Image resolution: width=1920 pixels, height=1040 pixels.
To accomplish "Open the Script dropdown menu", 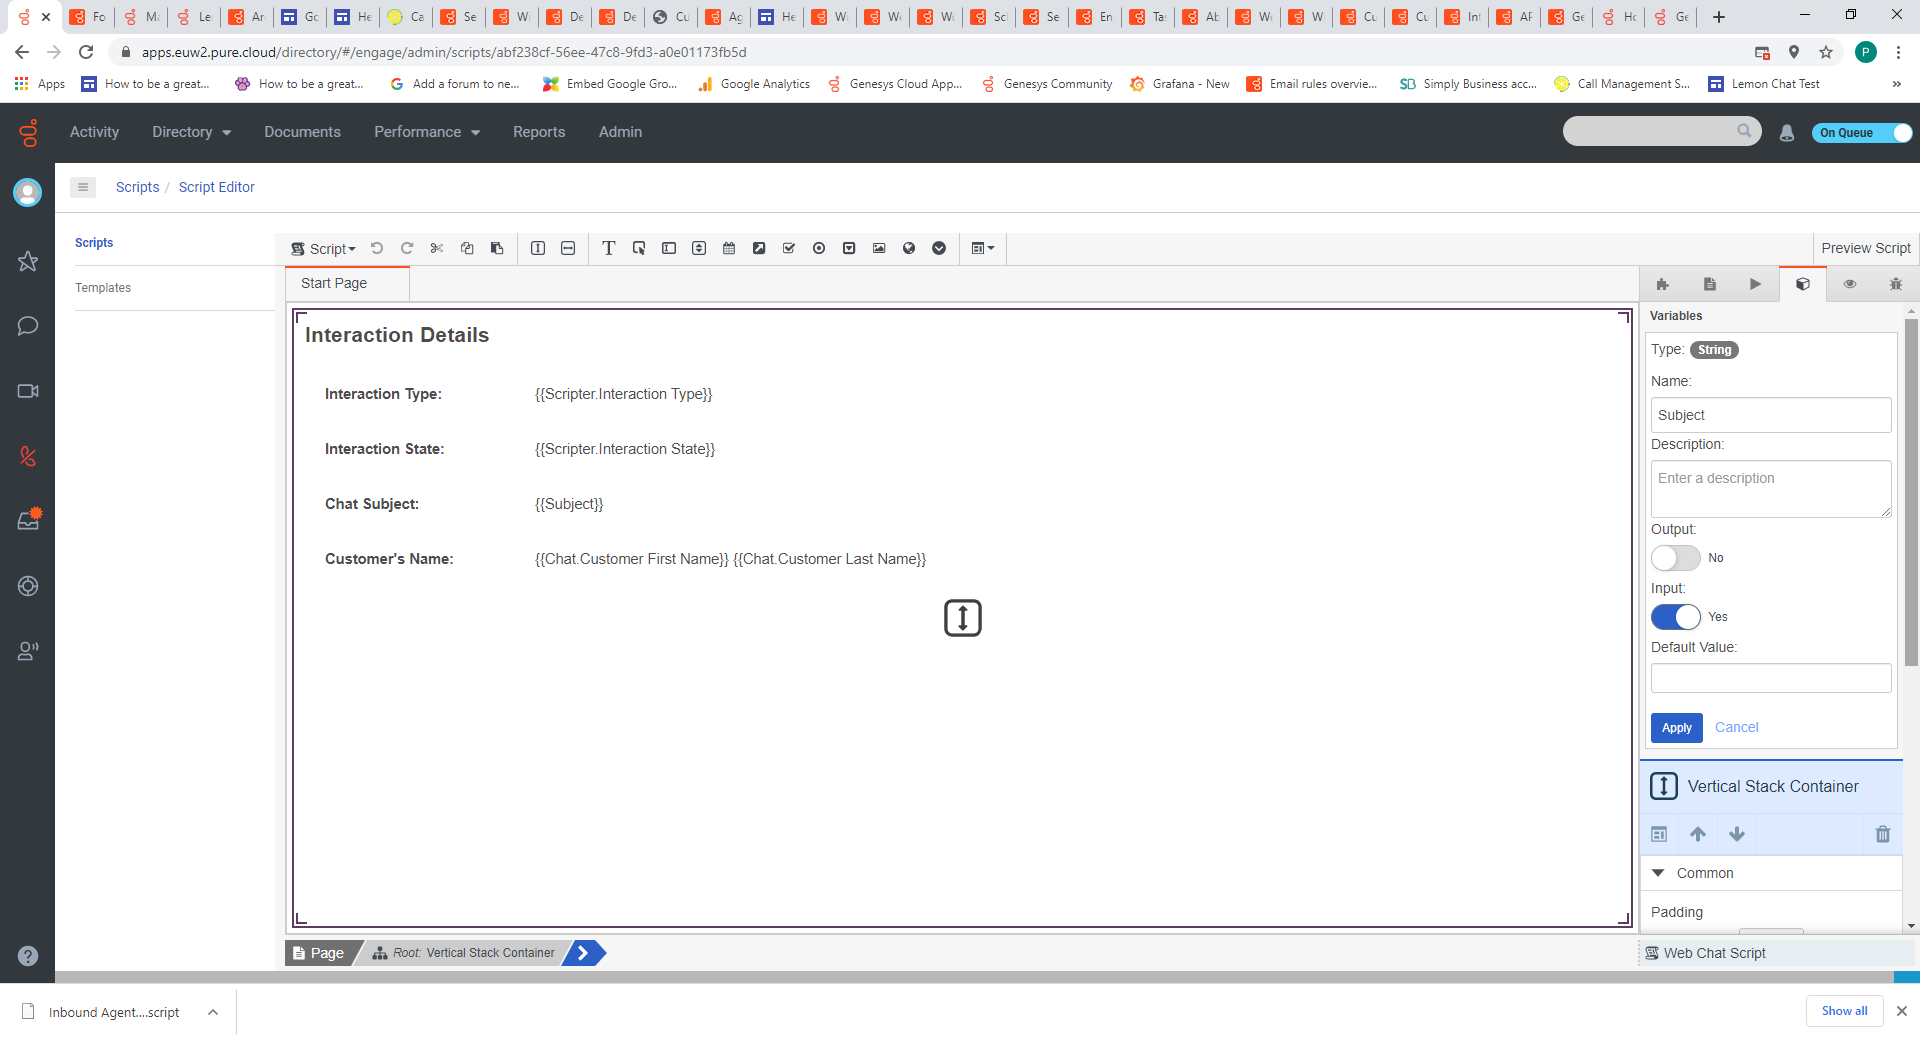I will click(x=323, y=249).
